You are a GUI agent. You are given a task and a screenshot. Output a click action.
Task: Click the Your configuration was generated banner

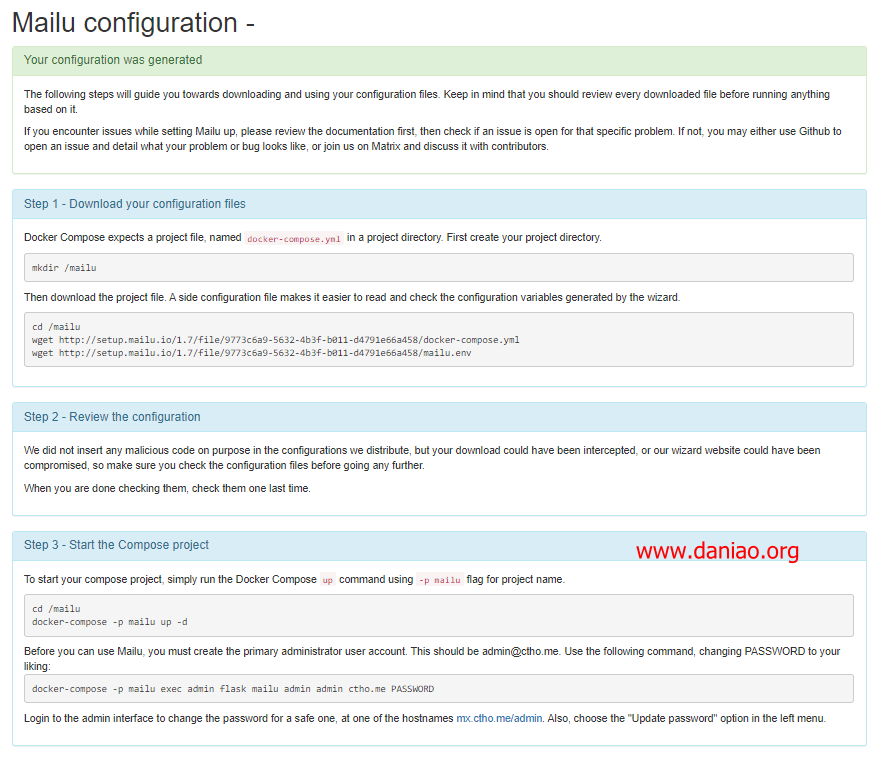click(x=439, y=60)
